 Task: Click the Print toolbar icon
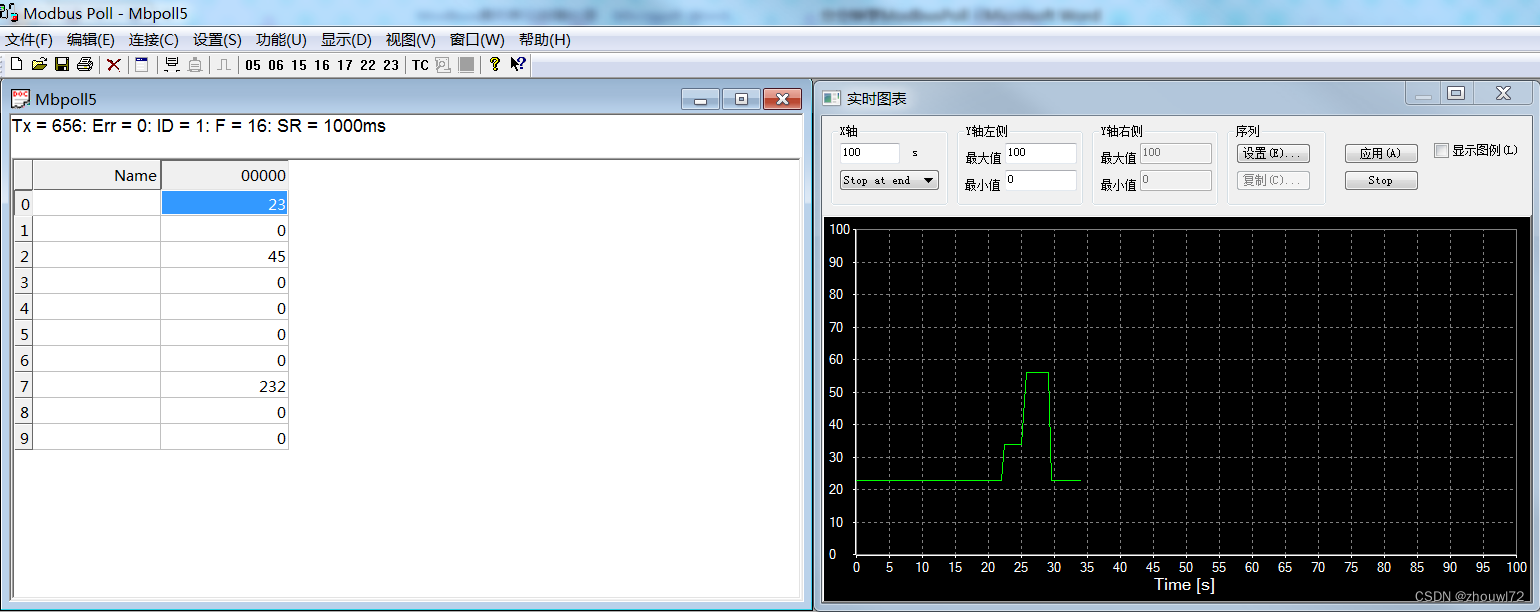85,65
